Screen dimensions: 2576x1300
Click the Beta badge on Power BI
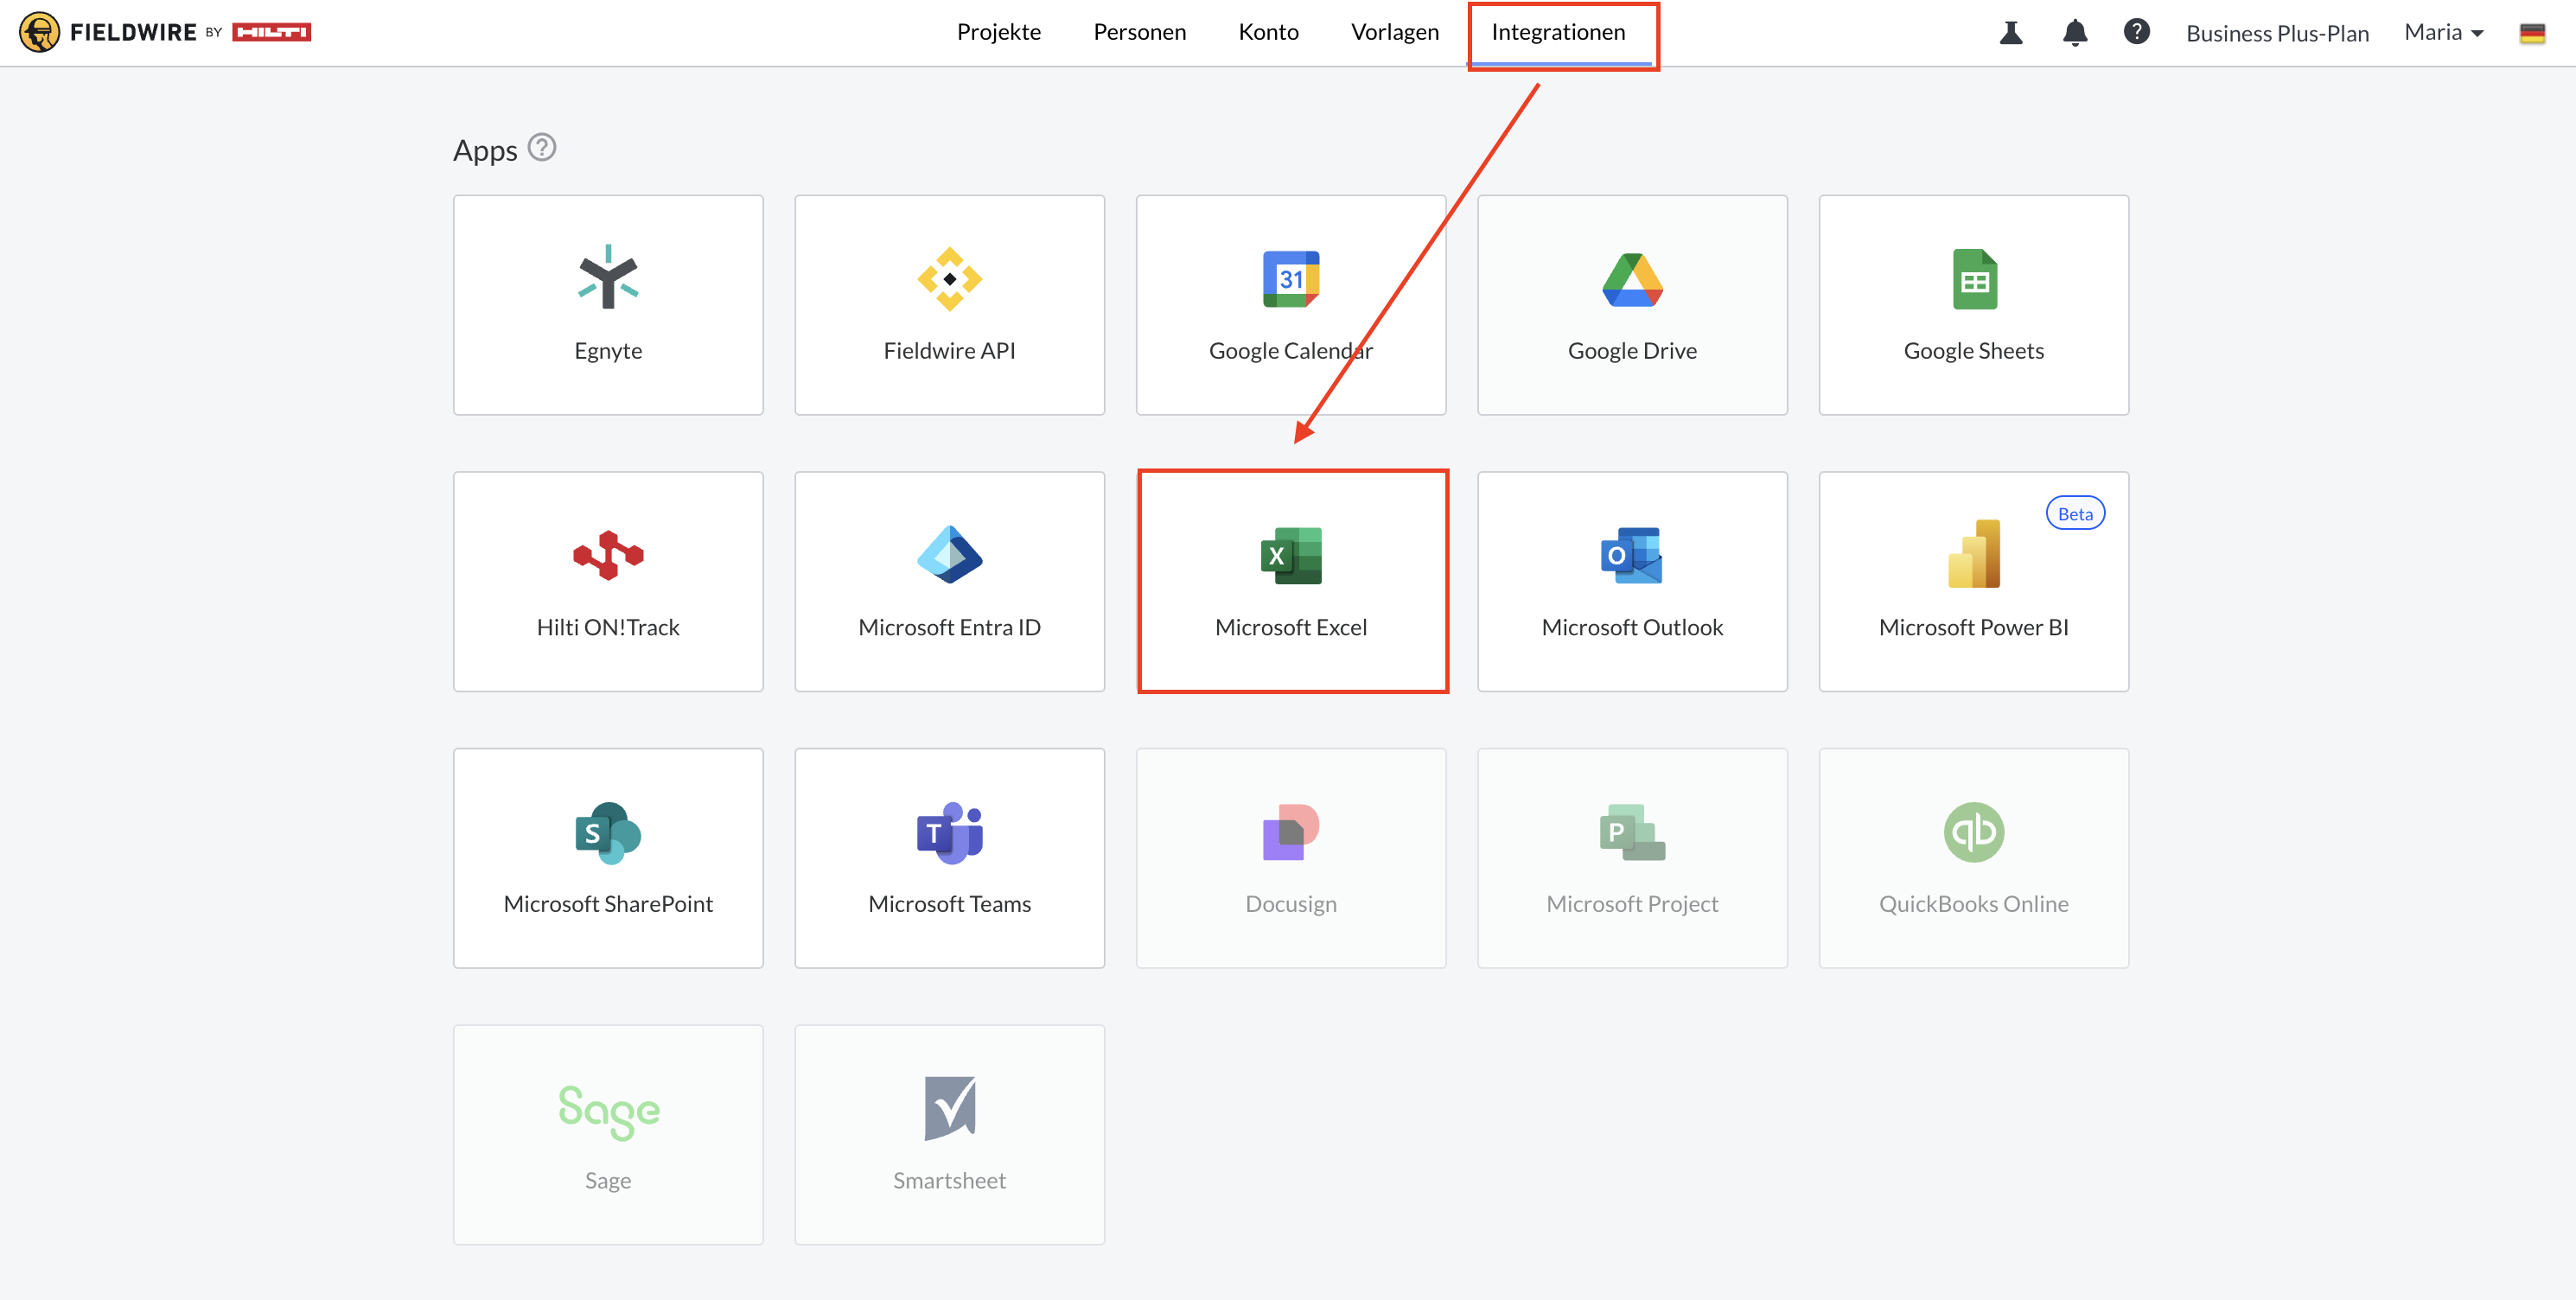click(x=2075, y=513)
